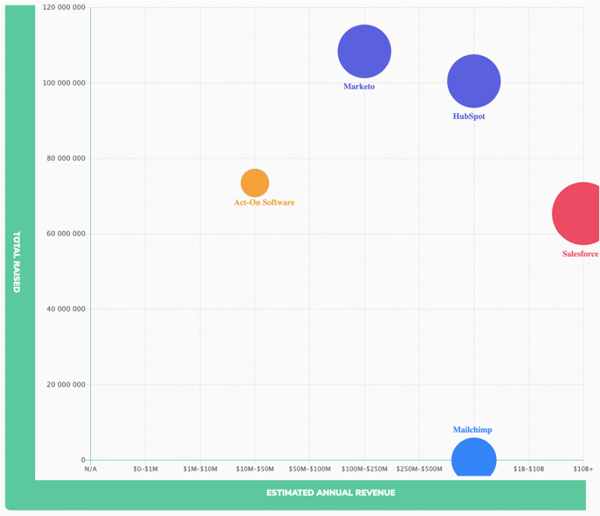Click the purple Marketo bubble
The width and height of the screenshot is (600, 516).
pyautogui.click(x=364, y=51)
